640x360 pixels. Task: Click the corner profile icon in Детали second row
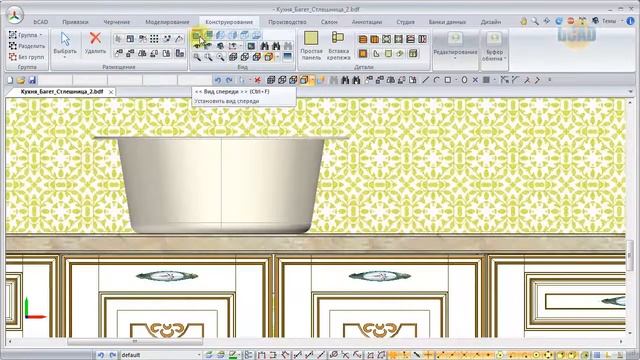(x=376, y=53)
